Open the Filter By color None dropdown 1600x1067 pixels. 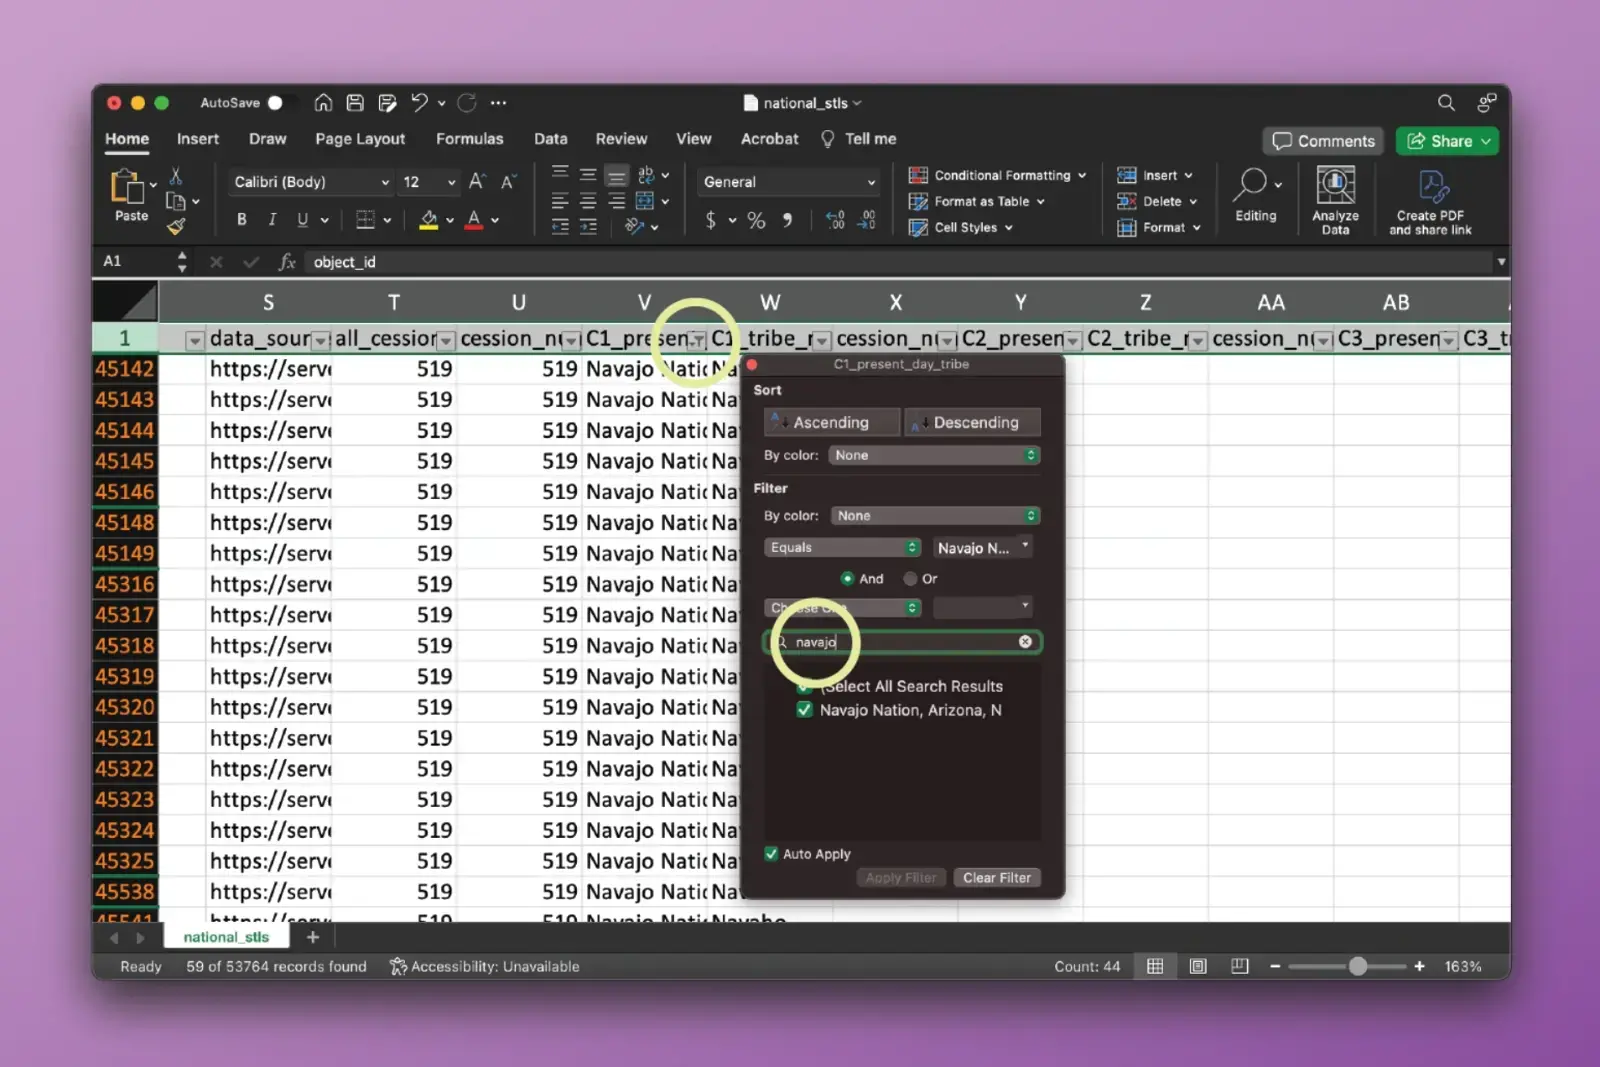coord(935,516)
